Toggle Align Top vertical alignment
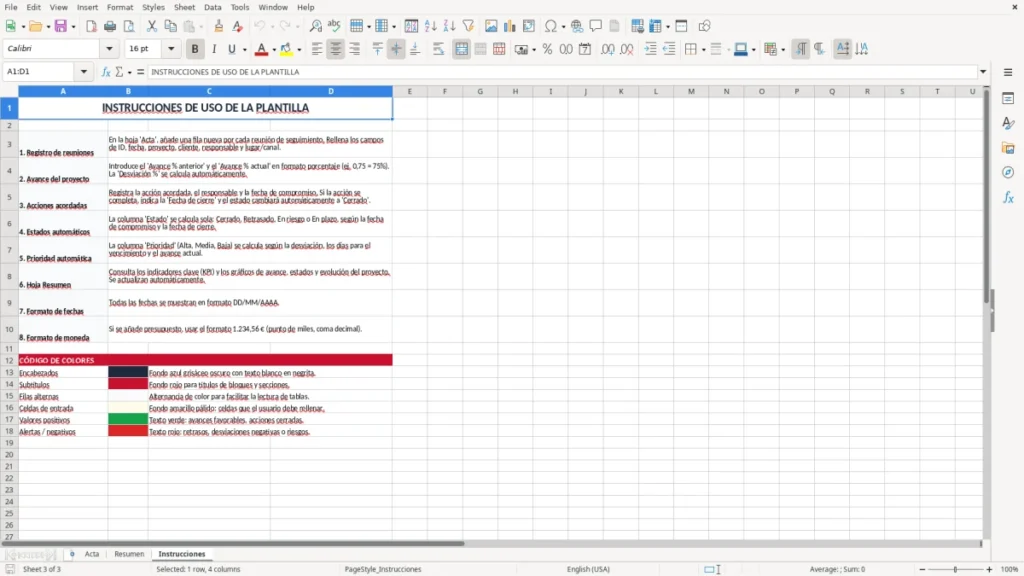Image resolution: width=1024 pixels, height=576 pixels. 377,49
